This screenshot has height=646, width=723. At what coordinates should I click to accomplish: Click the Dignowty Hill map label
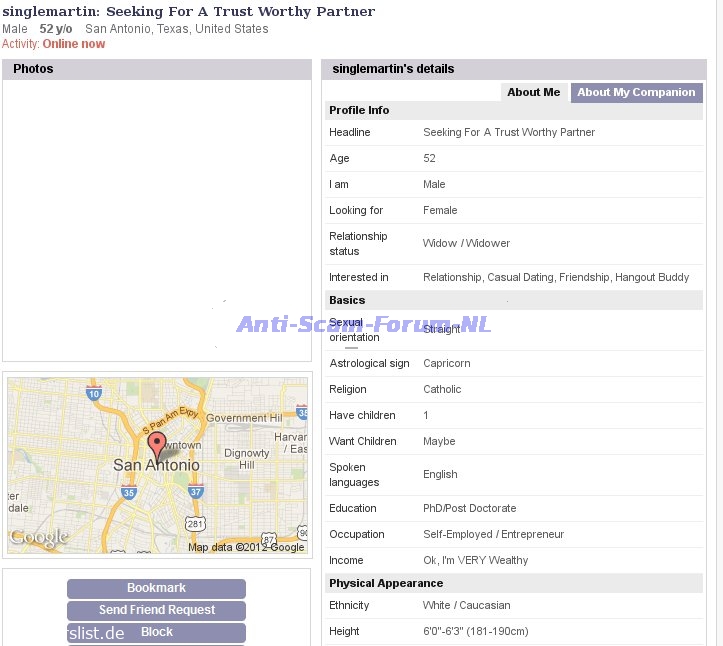tap(246, 459)
